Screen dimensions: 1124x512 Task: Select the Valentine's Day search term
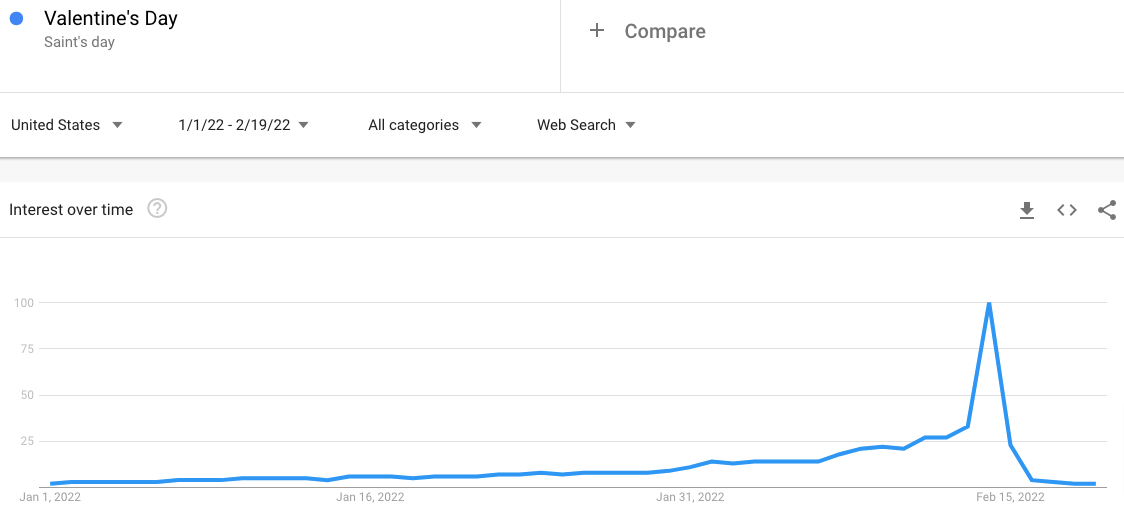tap(111, 19)
